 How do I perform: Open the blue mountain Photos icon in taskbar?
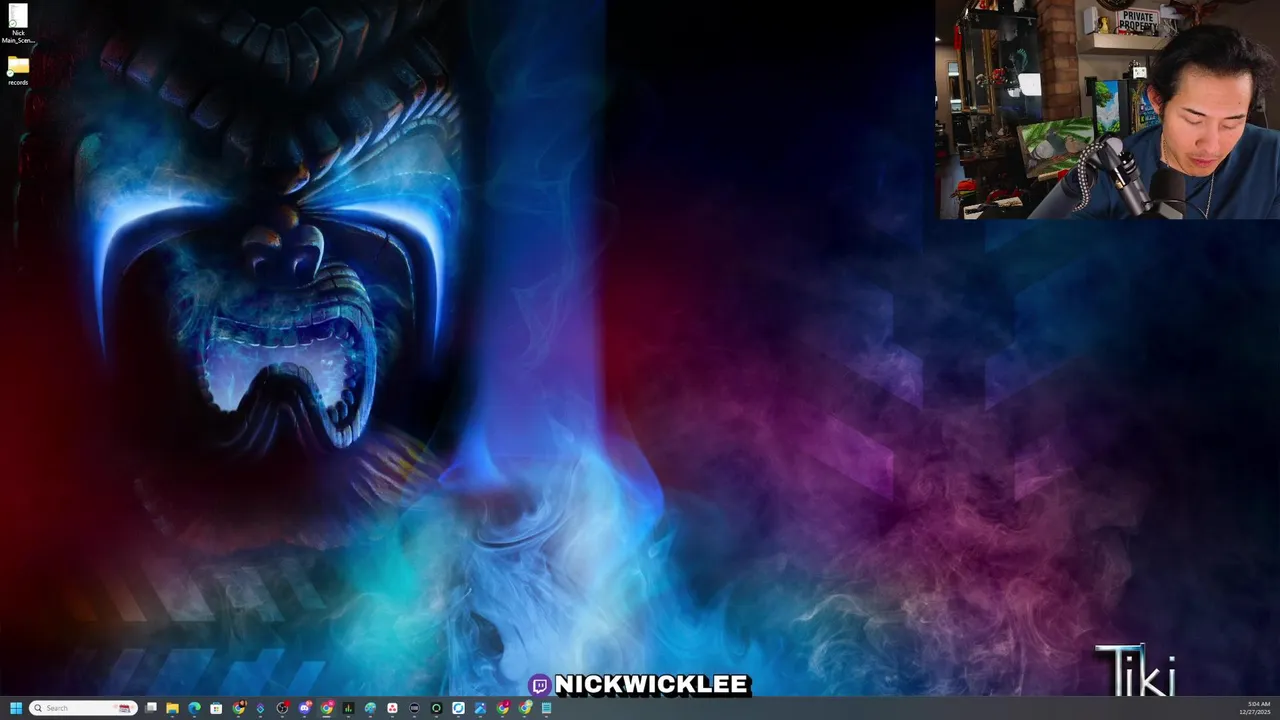point(480,708)
